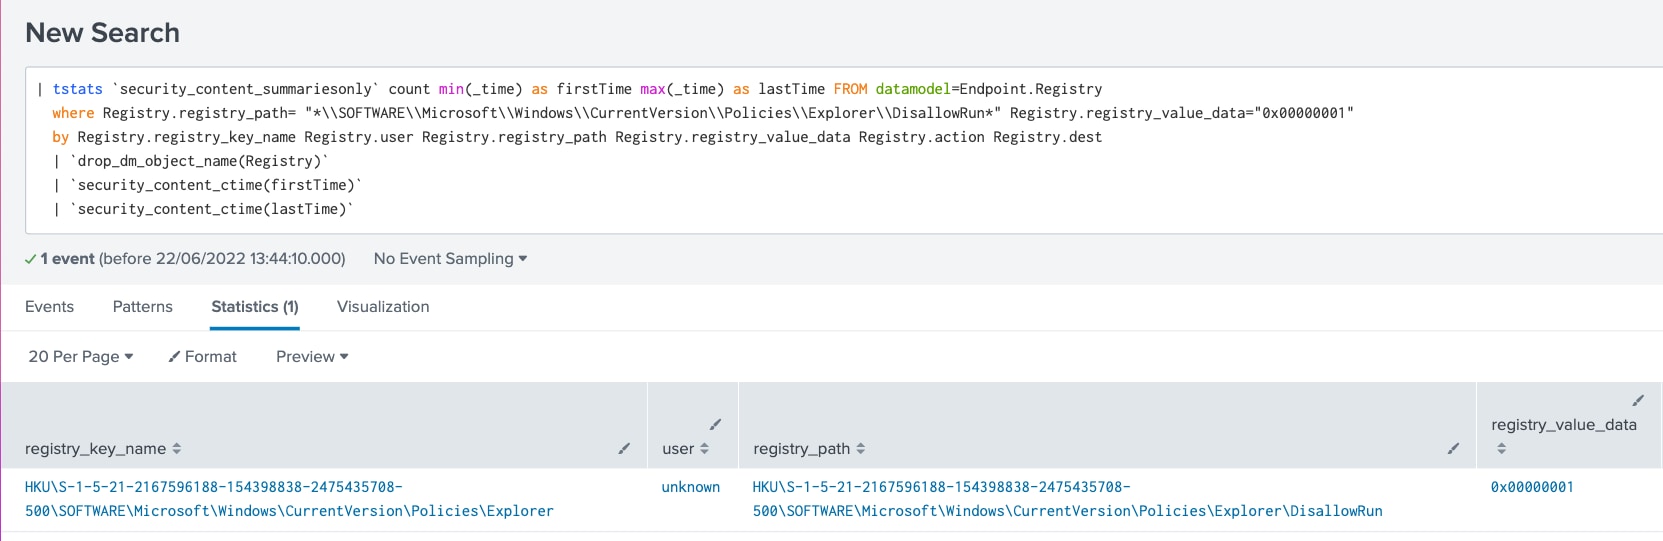Switch to the Events tab
1663x541 pixels.
point(49,307)
